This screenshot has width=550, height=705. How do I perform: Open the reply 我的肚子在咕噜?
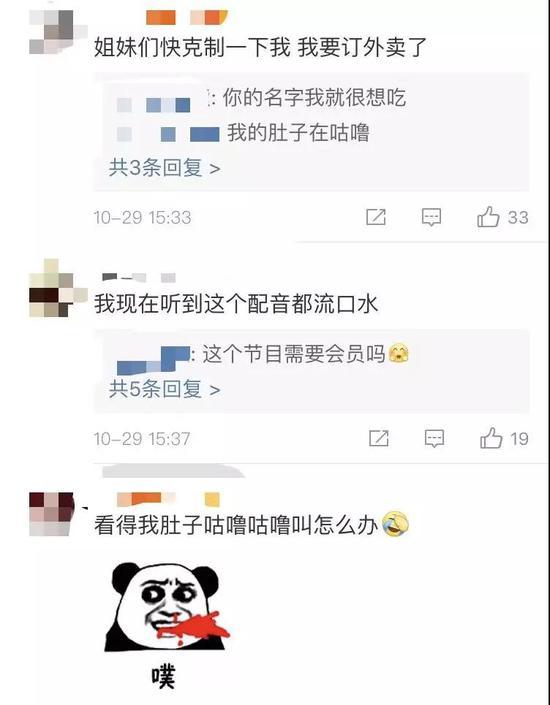298,132
